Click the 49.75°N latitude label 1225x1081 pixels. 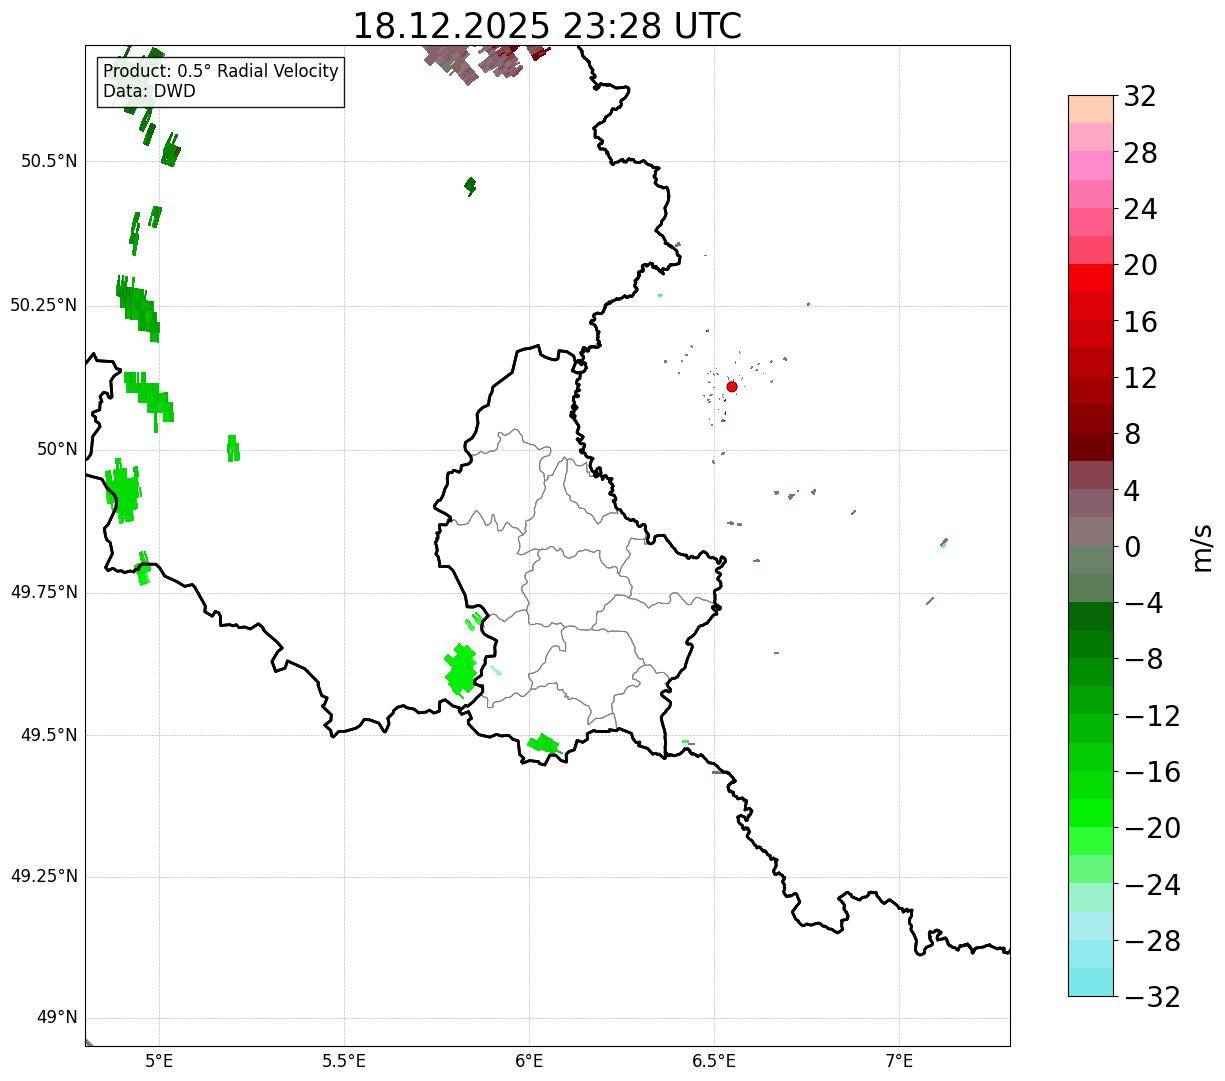click(x=44, y=592)
